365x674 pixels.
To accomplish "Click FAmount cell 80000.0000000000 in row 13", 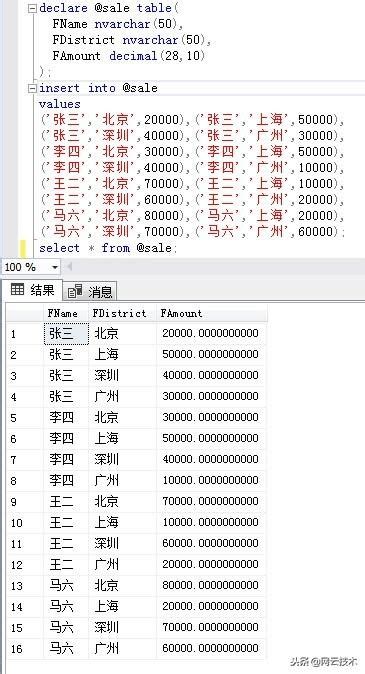I will (x=212, y=585).
